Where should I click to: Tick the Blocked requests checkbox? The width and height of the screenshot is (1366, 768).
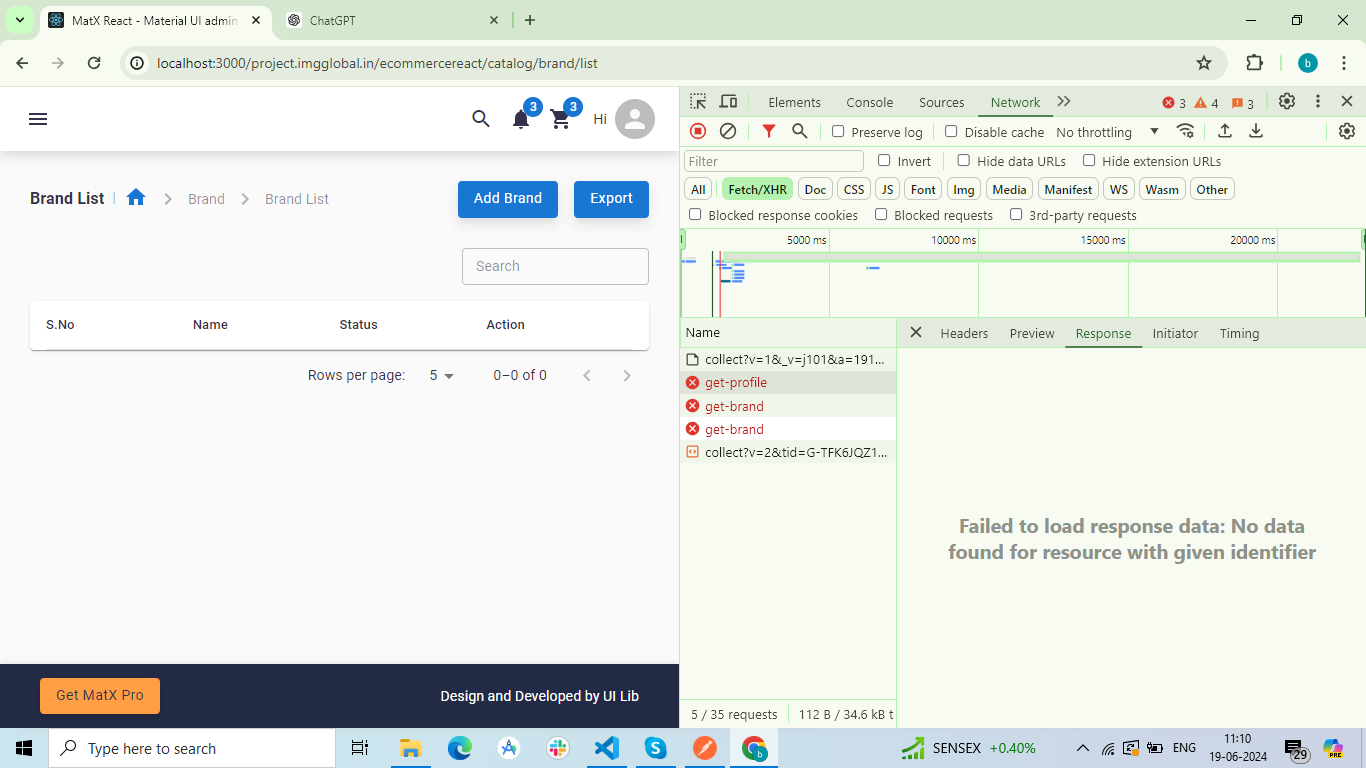881,215
